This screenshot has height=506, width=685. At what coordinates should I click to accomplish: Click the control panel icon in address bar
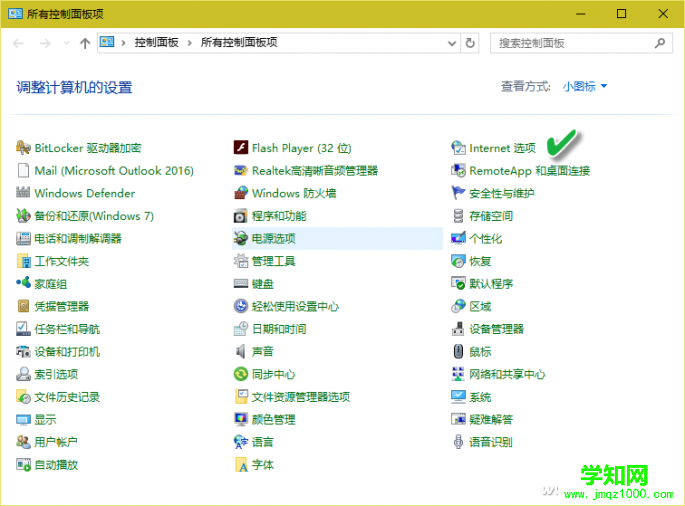tap(107, 42)
